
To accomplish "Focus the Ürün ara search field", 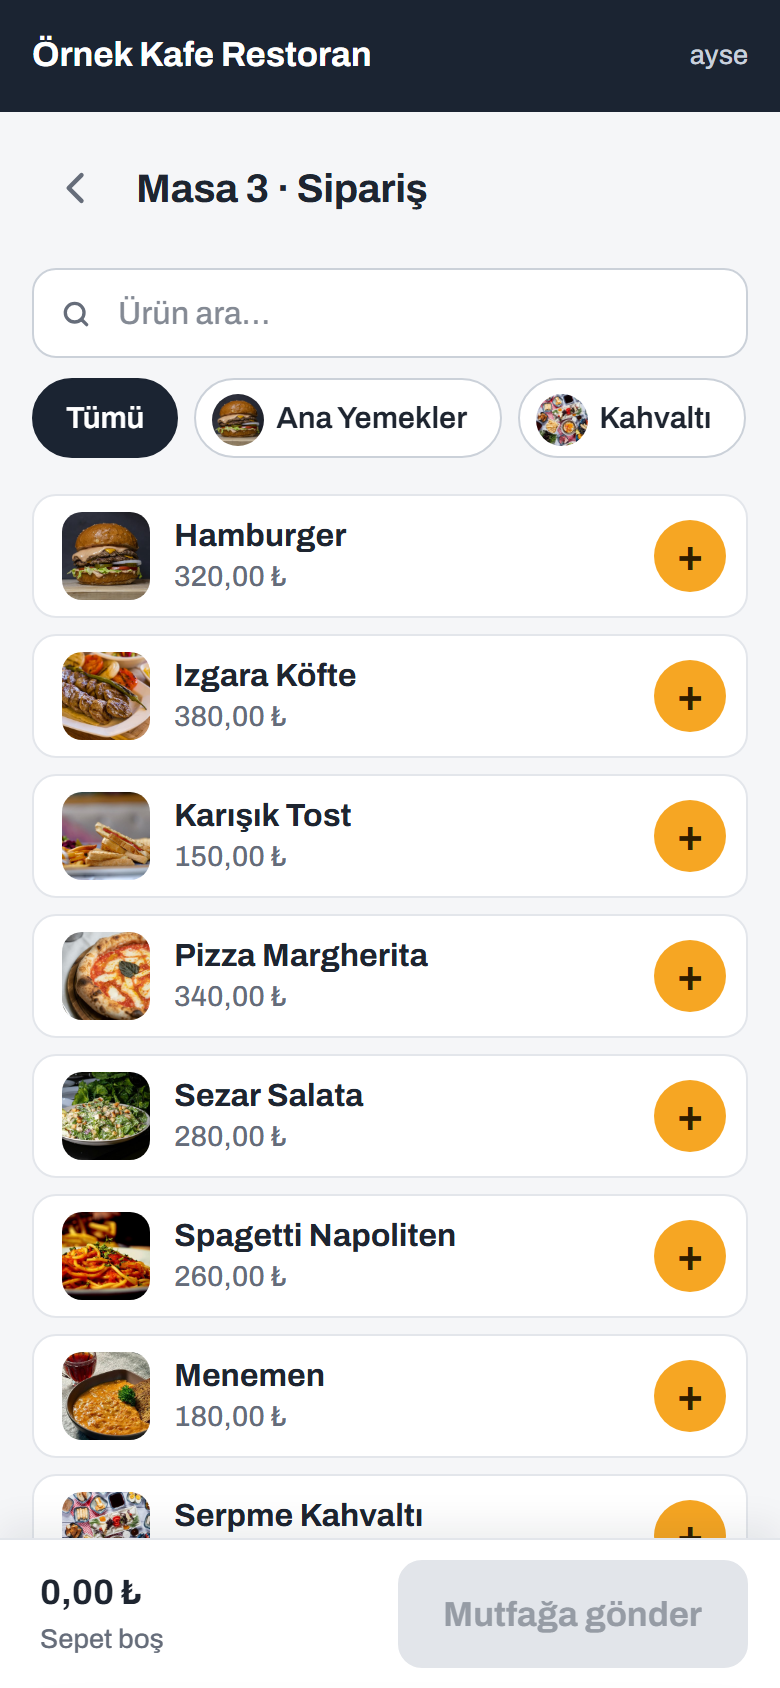I will coord(390,313).
